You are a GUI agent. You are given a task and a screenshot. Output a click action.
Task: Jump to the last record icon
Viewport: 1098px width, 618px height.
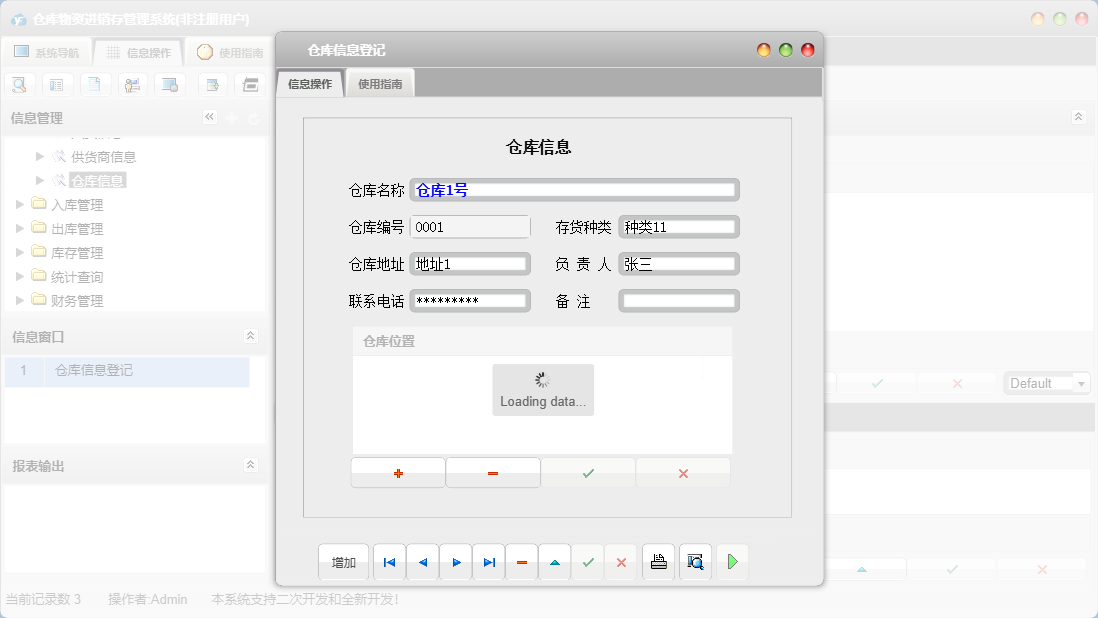[x=488, y=561]
